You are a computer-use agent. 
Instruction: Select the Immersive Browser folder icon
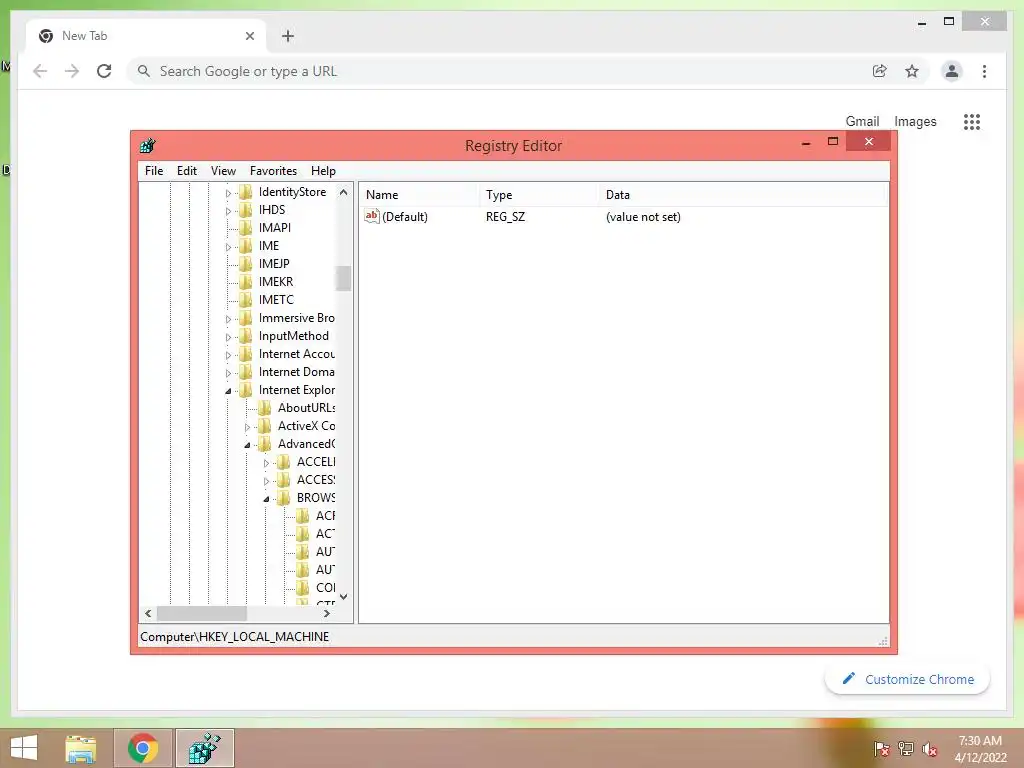pyautogui.click(x=246, y=318)
